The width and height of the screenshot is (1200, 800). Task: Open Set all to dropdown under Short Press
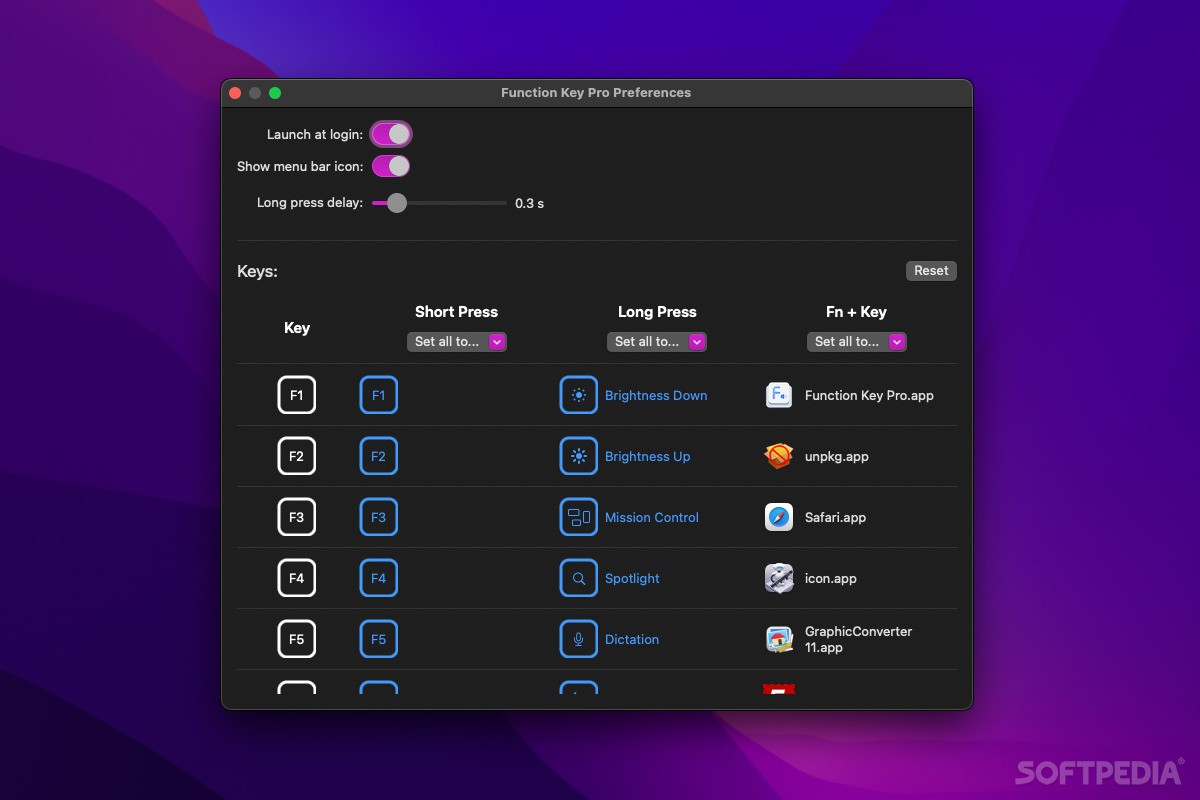pyautogui.click(x=457, y=341)
